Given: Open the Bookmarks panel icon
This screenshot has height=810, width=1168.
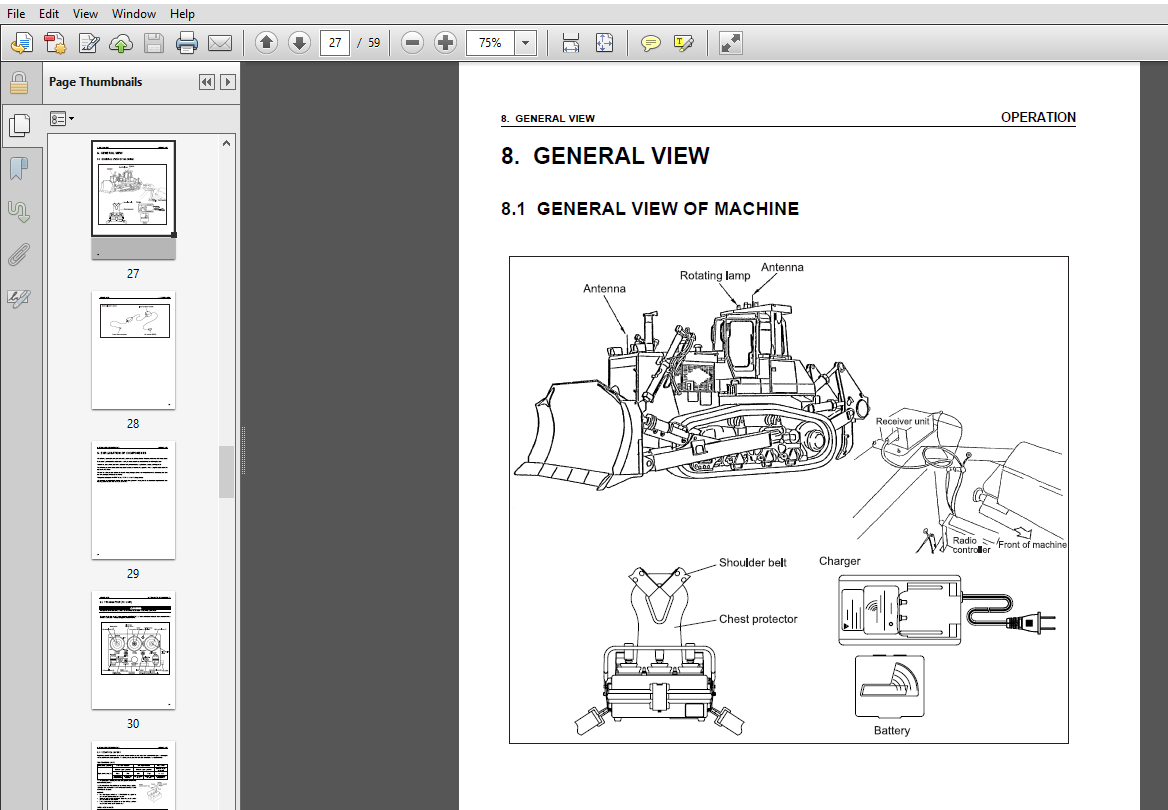Looking at the screenshot, I should coord(19,169).
